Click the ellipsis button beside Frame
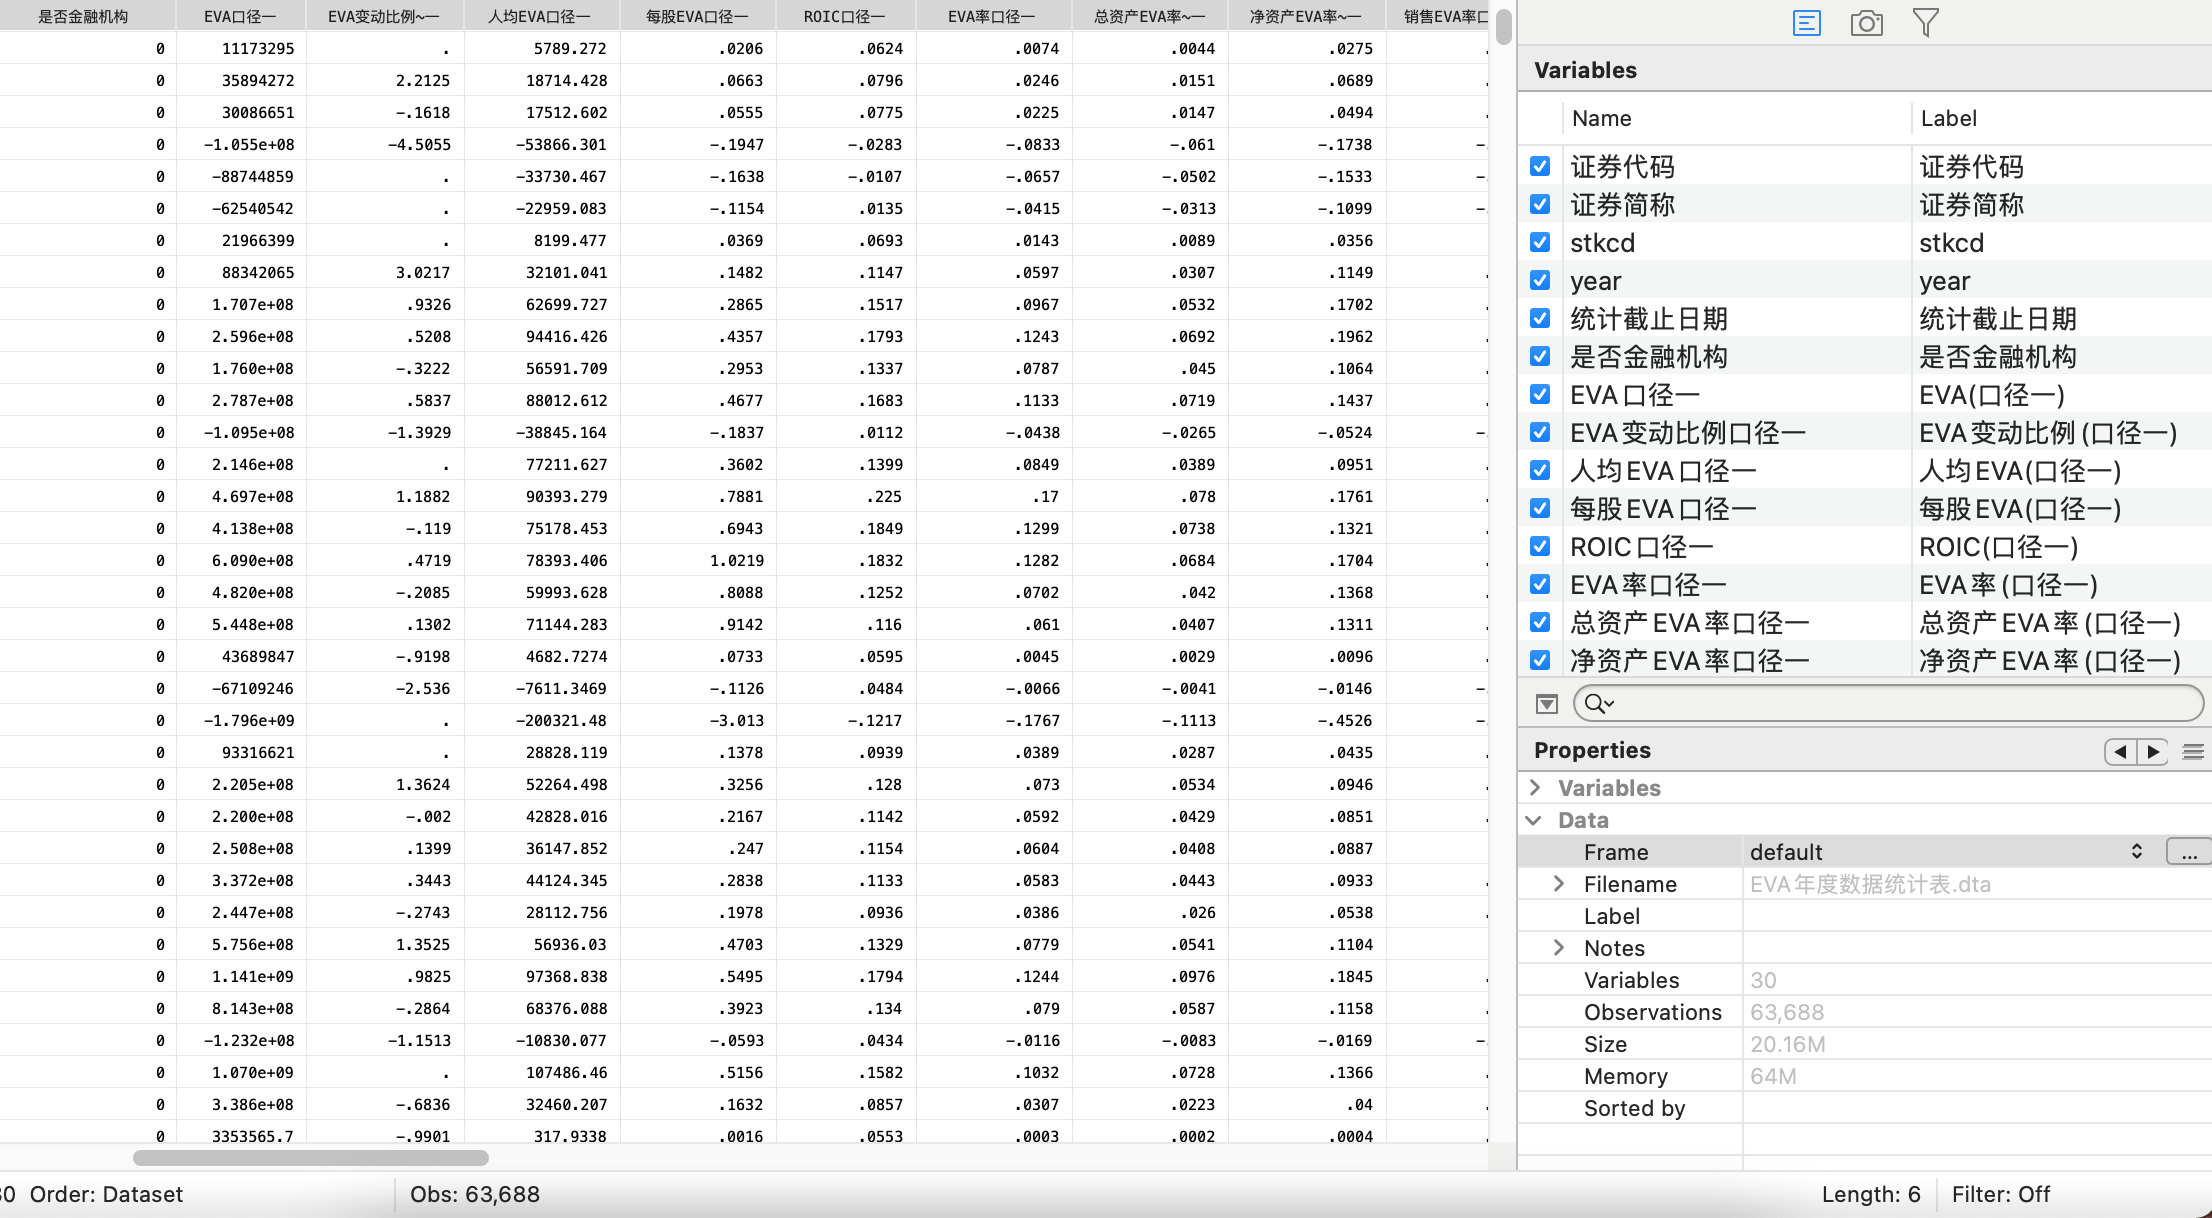 pos(2188,852)
